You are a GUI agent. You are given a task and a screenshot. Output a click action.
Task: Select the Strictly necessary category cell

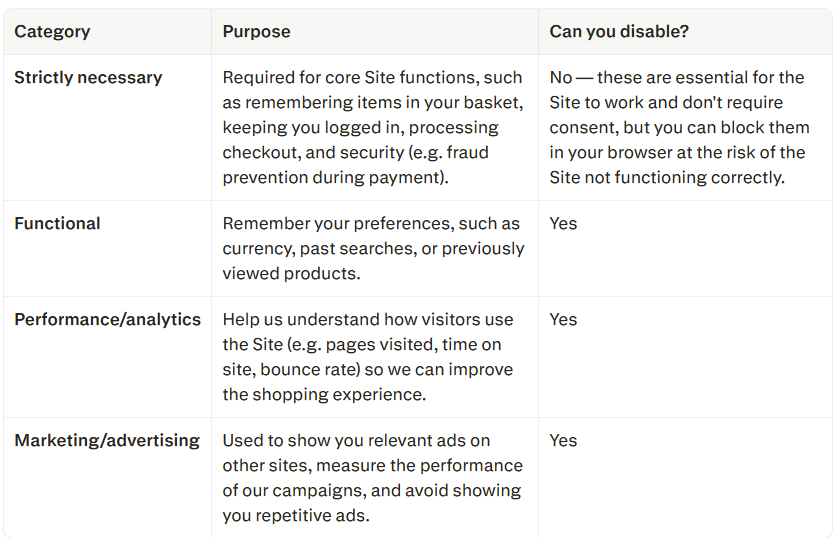(88, 78)
